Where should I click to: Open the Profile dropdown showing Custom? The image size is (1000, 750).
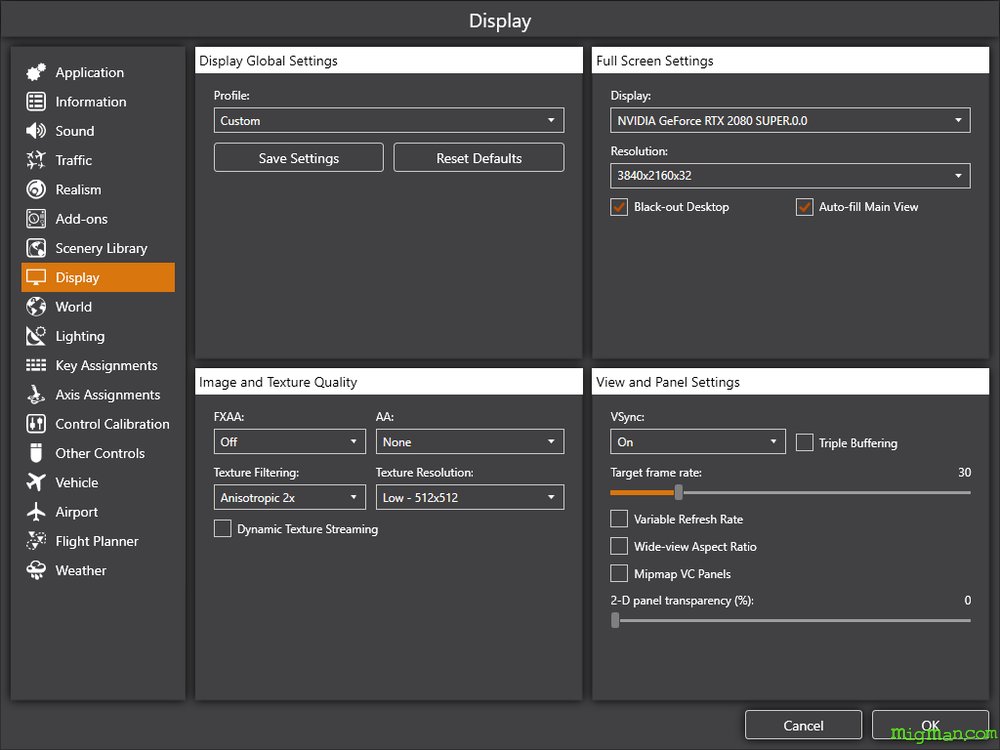point(389,121)
